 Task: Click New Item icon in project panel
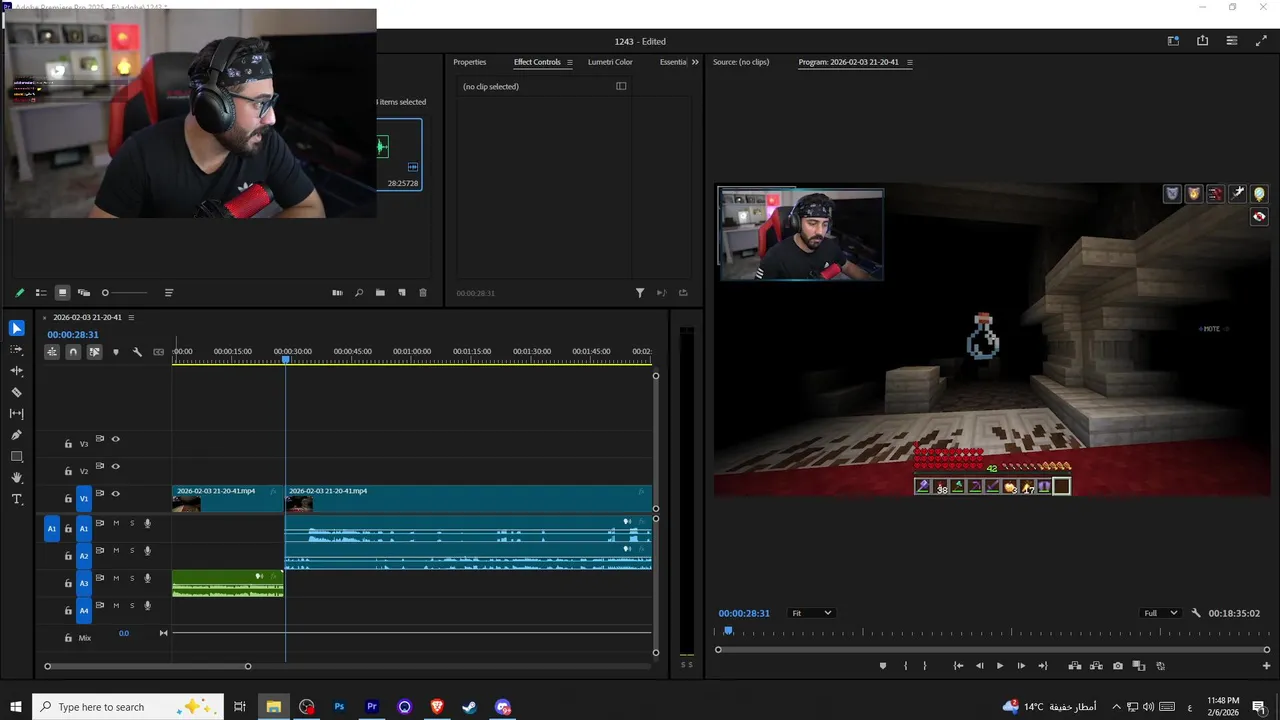pyautogui.click(x=402, y=293)
